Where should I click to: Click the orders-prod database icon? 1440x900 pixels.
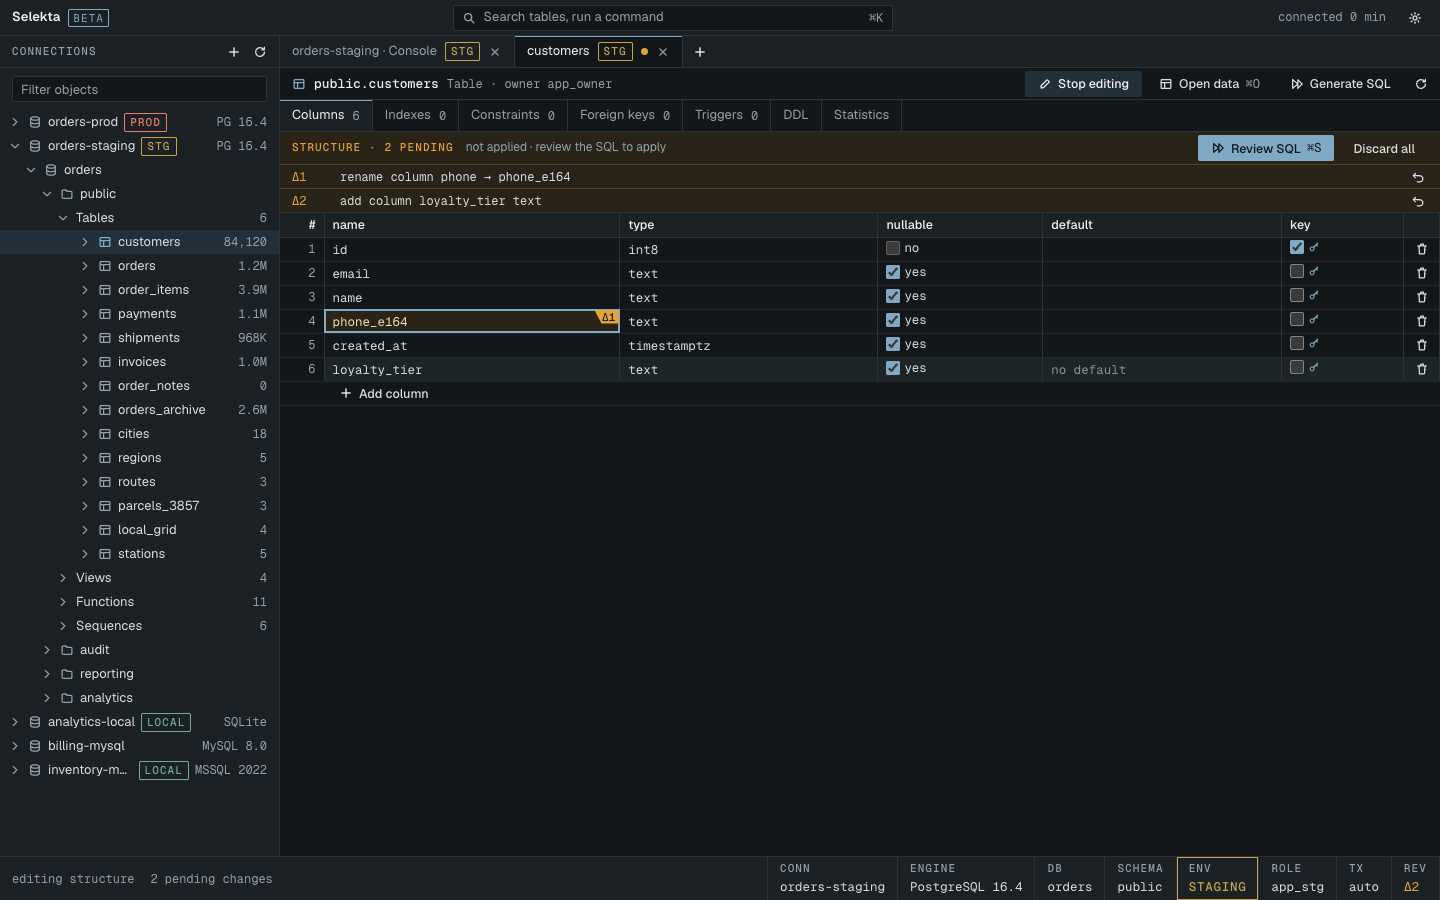(x=35, y=122)
